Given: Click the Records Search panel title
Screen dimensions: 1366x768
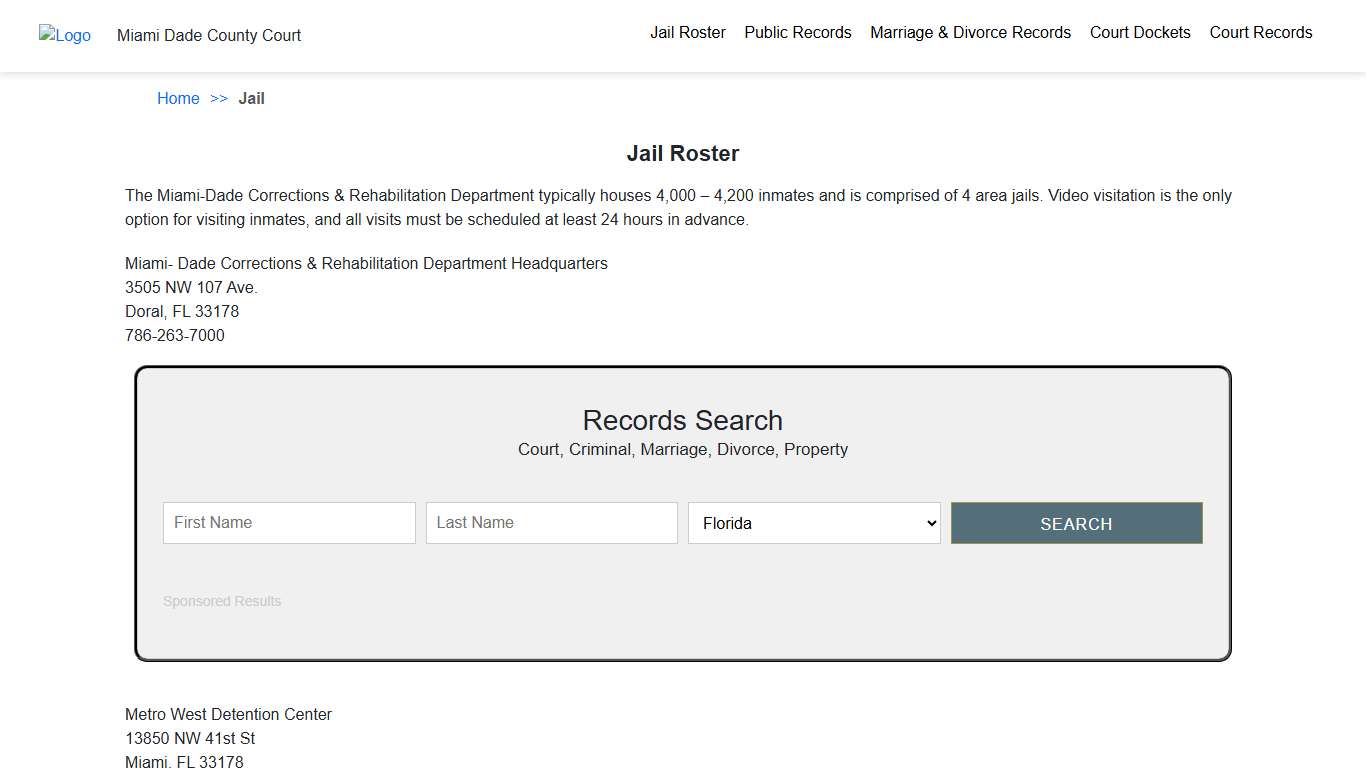Looking at the screenshot, I should (x=683, y=420).
